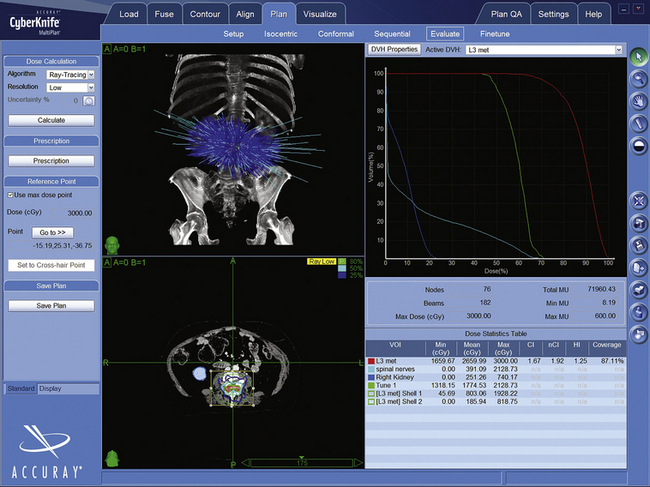Click the green head orientation icon in 3D view
This screenshot has width=650, height=487.
(x=112, y=243)
